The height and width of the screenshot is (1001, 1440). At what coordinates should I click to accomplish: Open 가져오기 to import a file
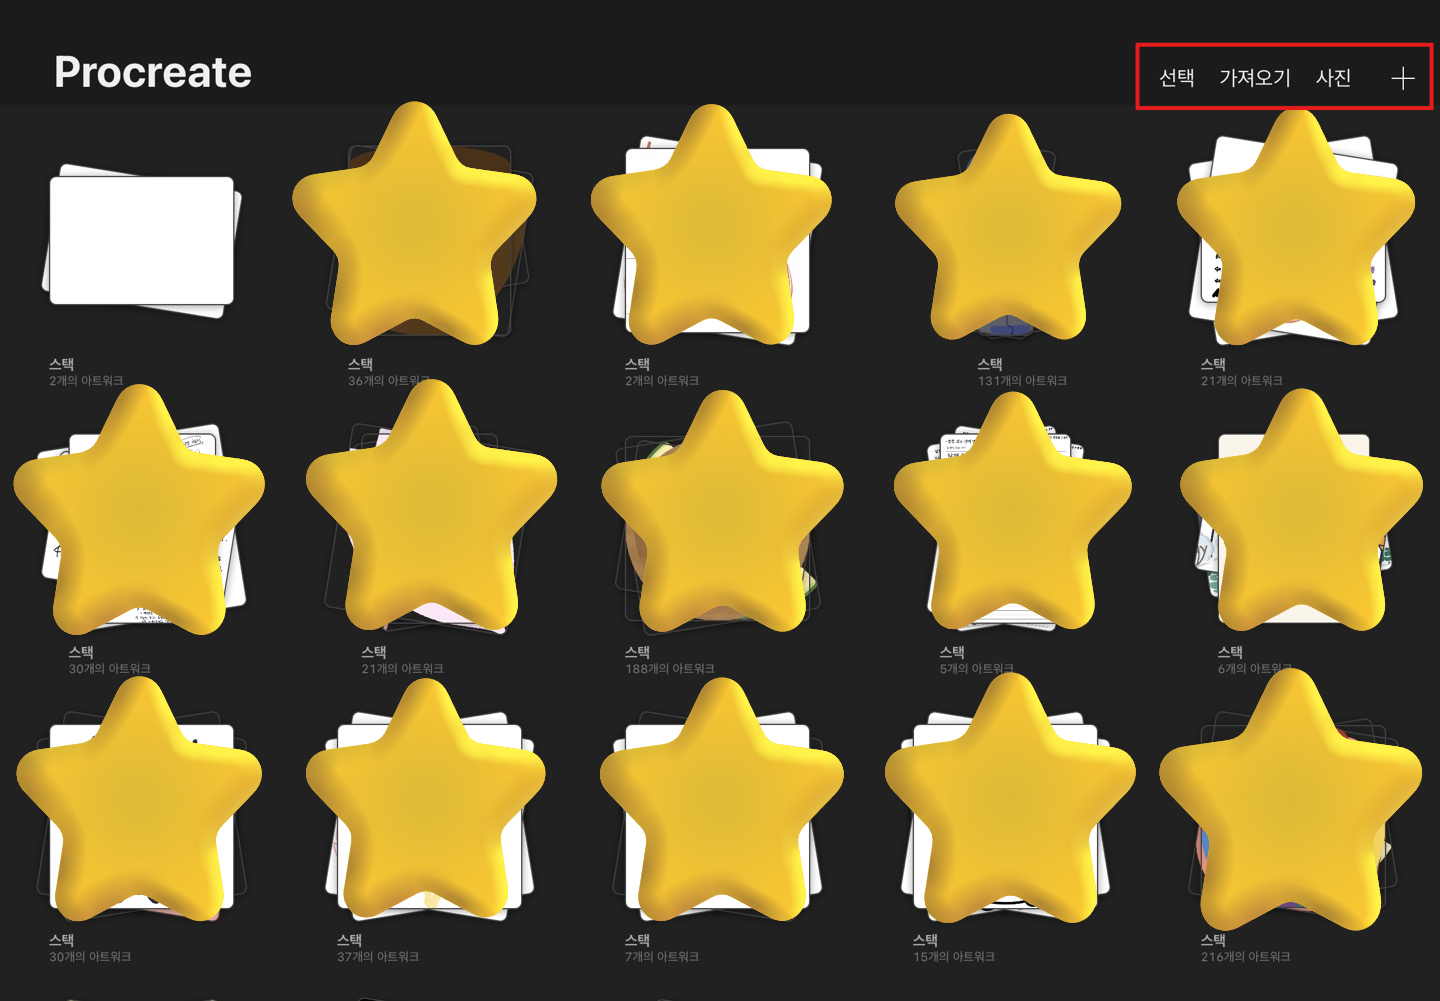click(1255, 78)
